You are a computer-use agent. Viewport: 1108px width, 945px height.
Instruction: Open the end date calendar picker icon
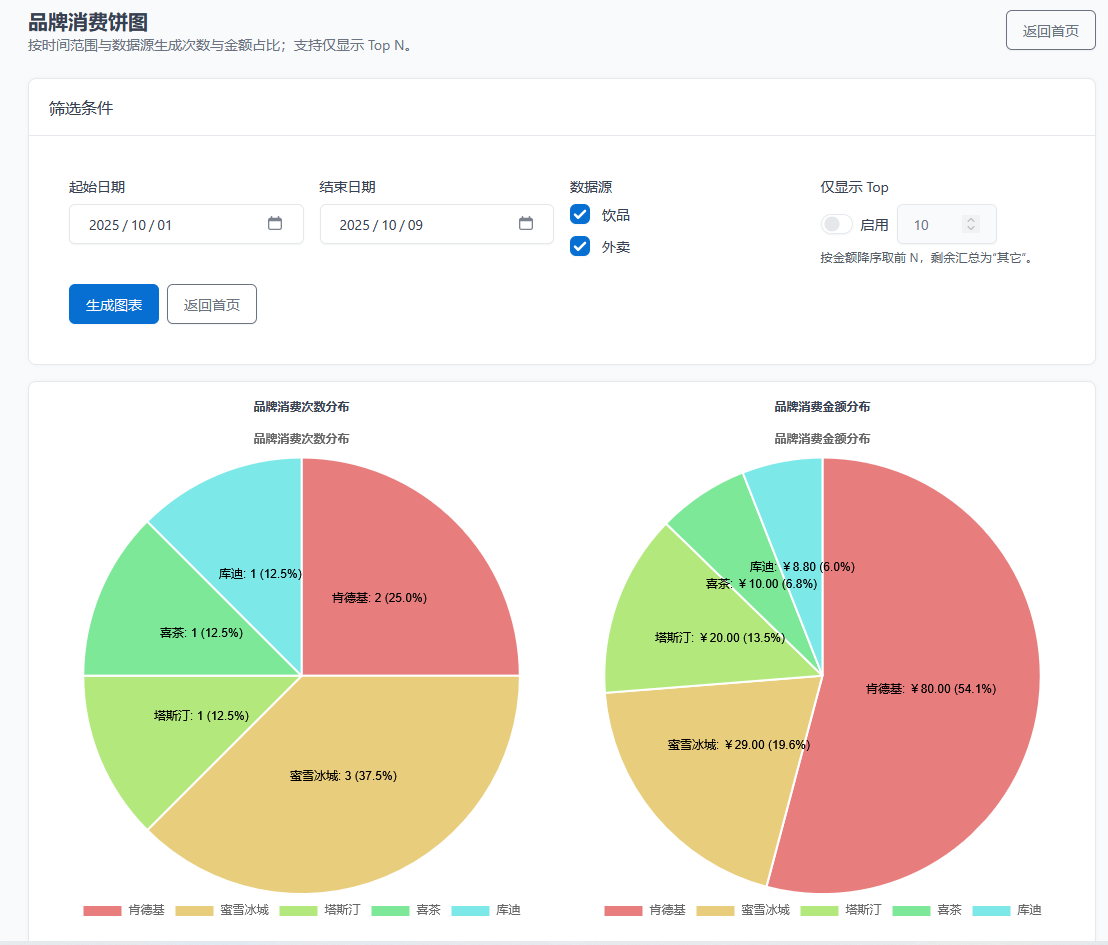[x=526, y=224]
